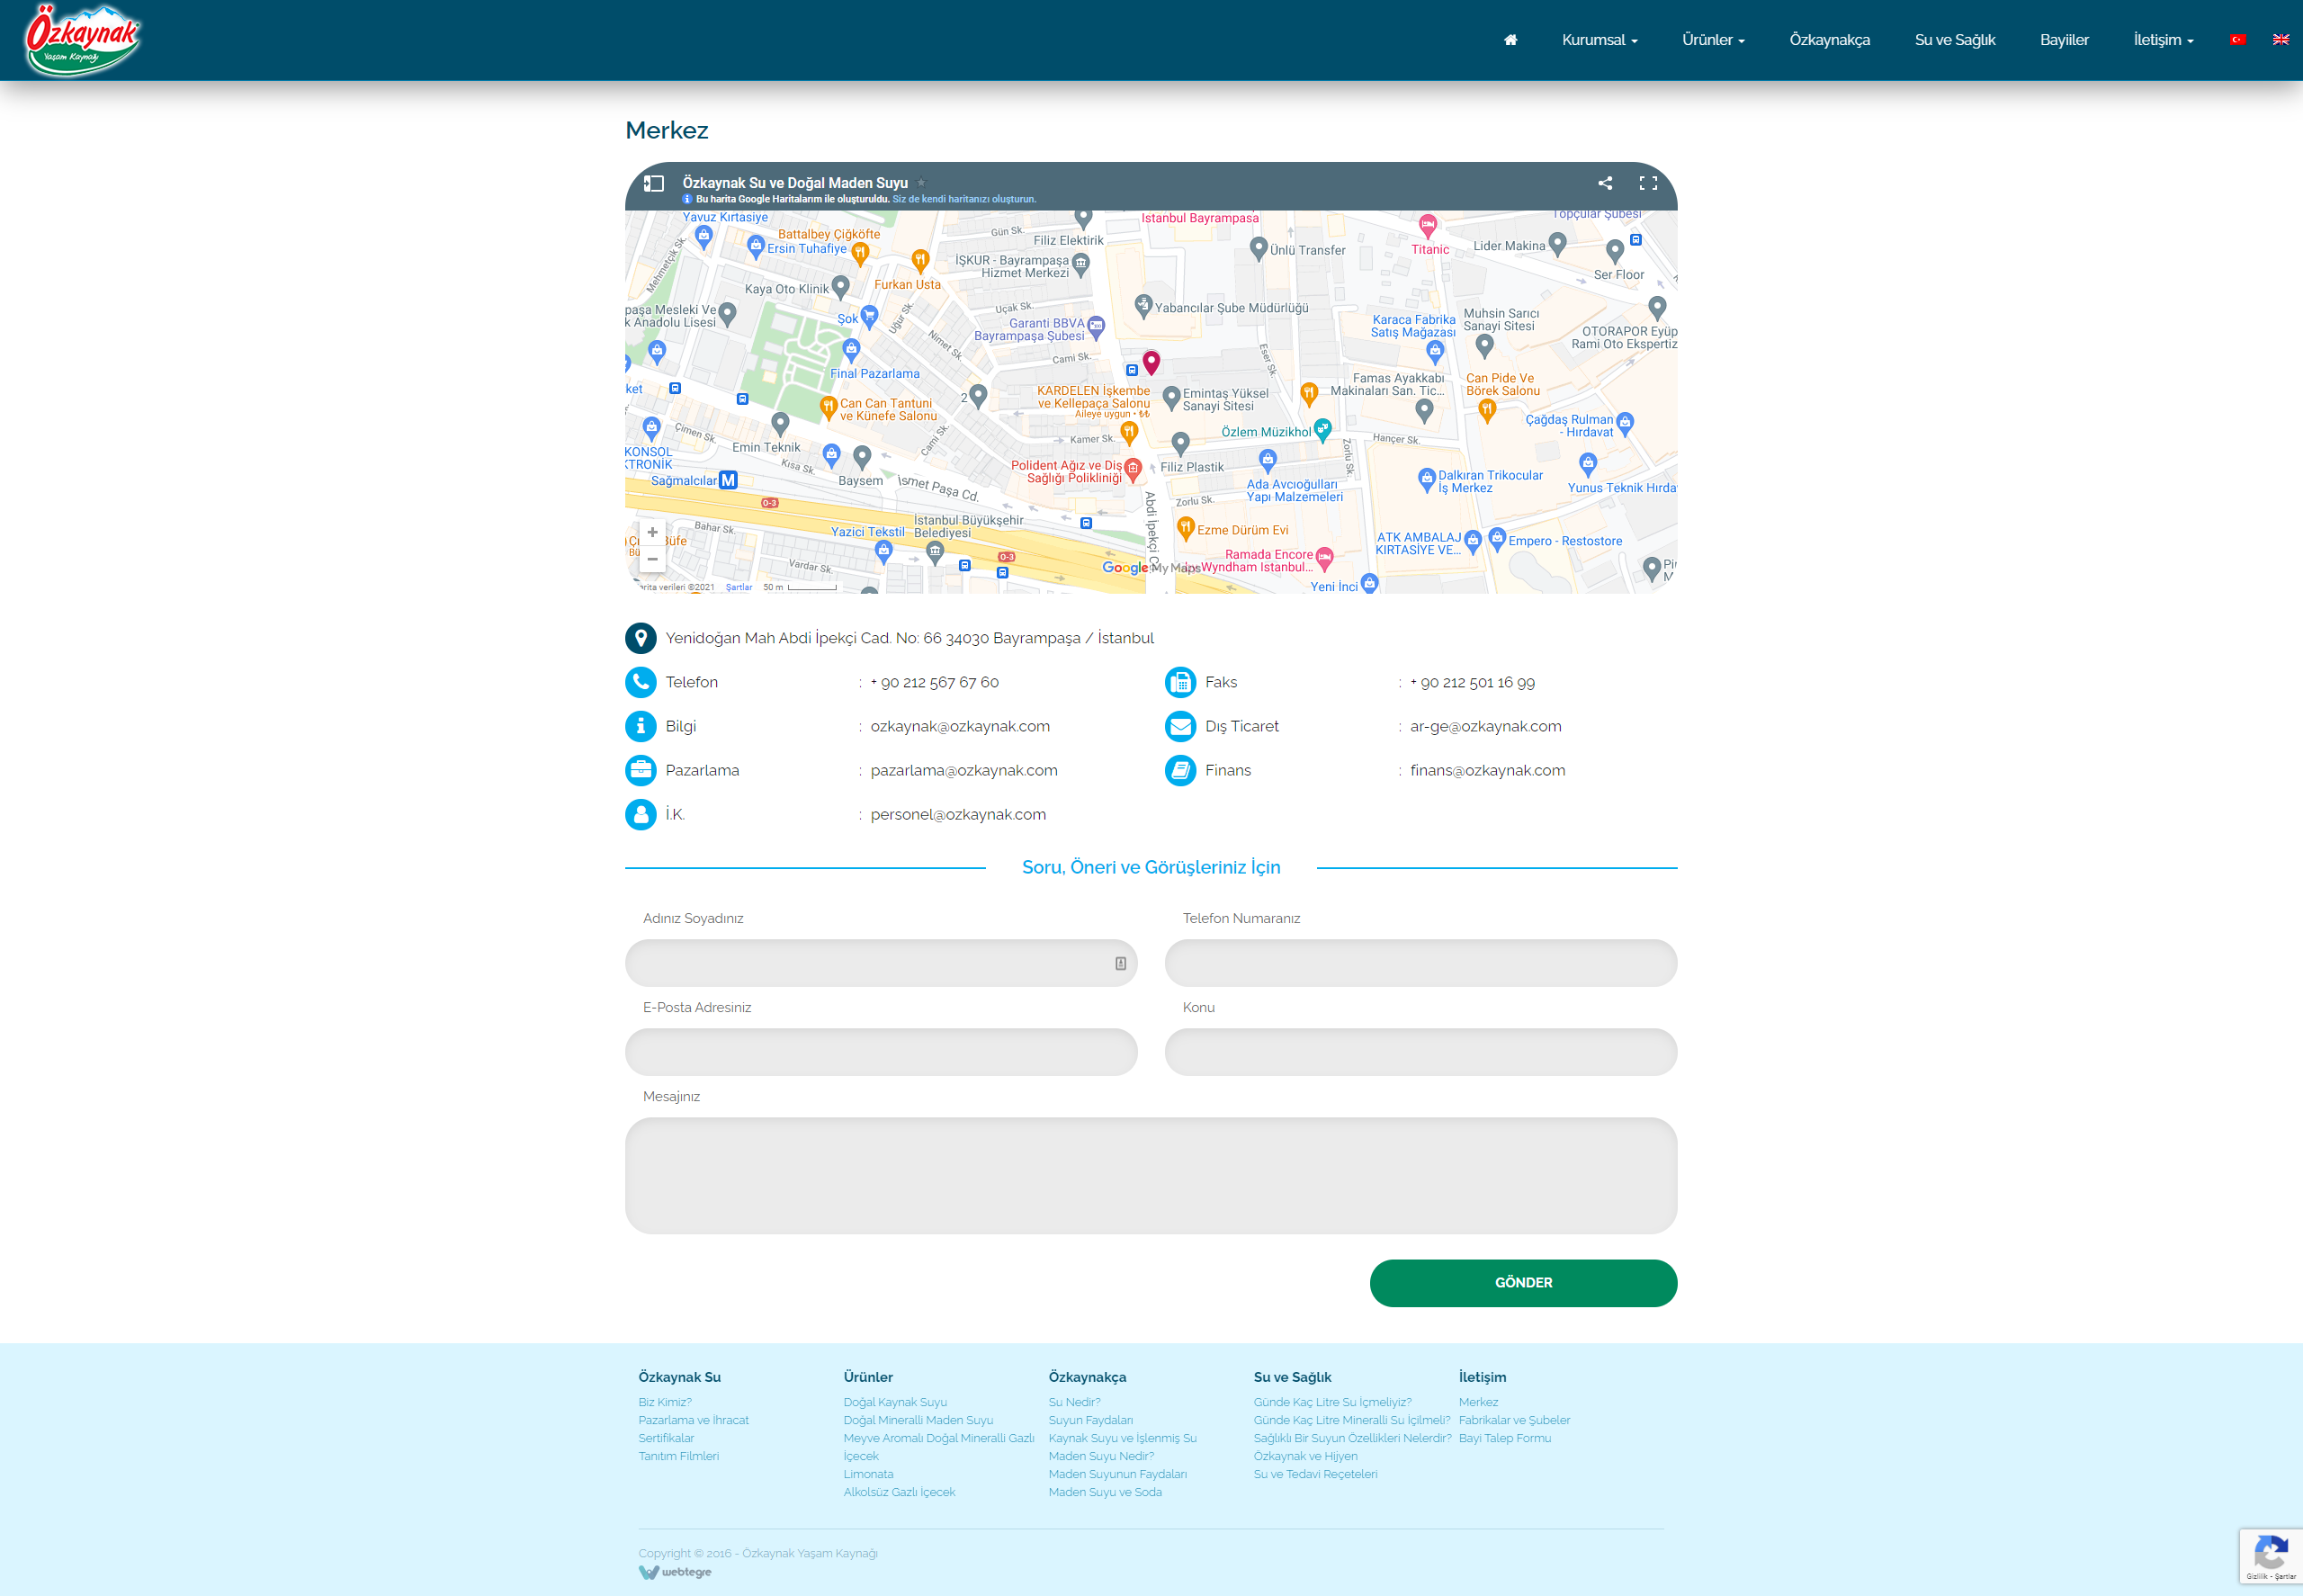Screen dimensions: 2303x1596
Task: Focus the E-Posta Adresiniz field
Action: (881, 1052)
